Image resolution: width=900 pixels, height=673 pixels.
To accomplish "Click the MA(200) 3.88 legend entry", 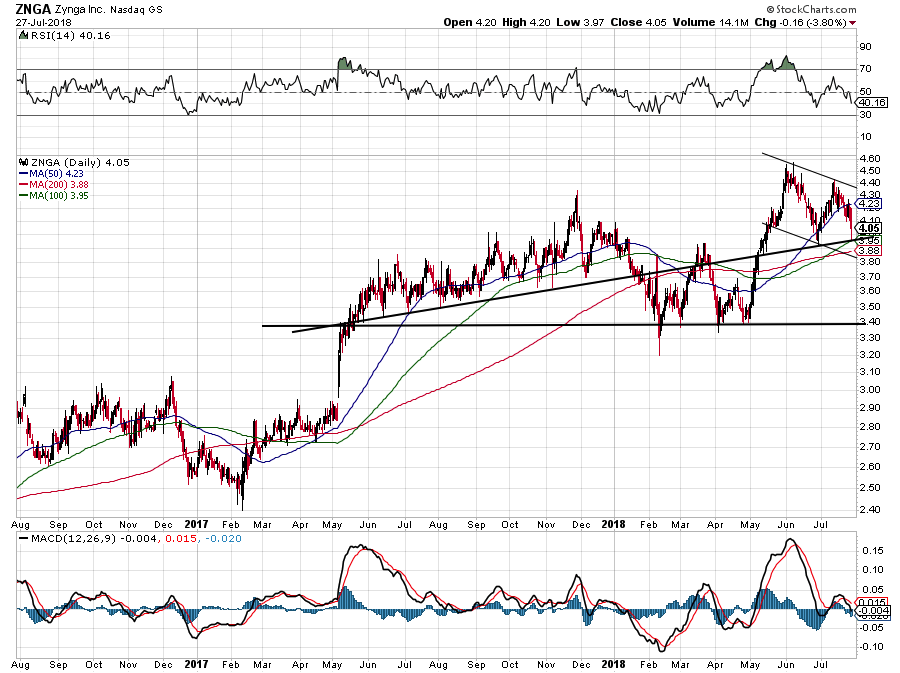I will pyautogui.click(x=59, y=184).
